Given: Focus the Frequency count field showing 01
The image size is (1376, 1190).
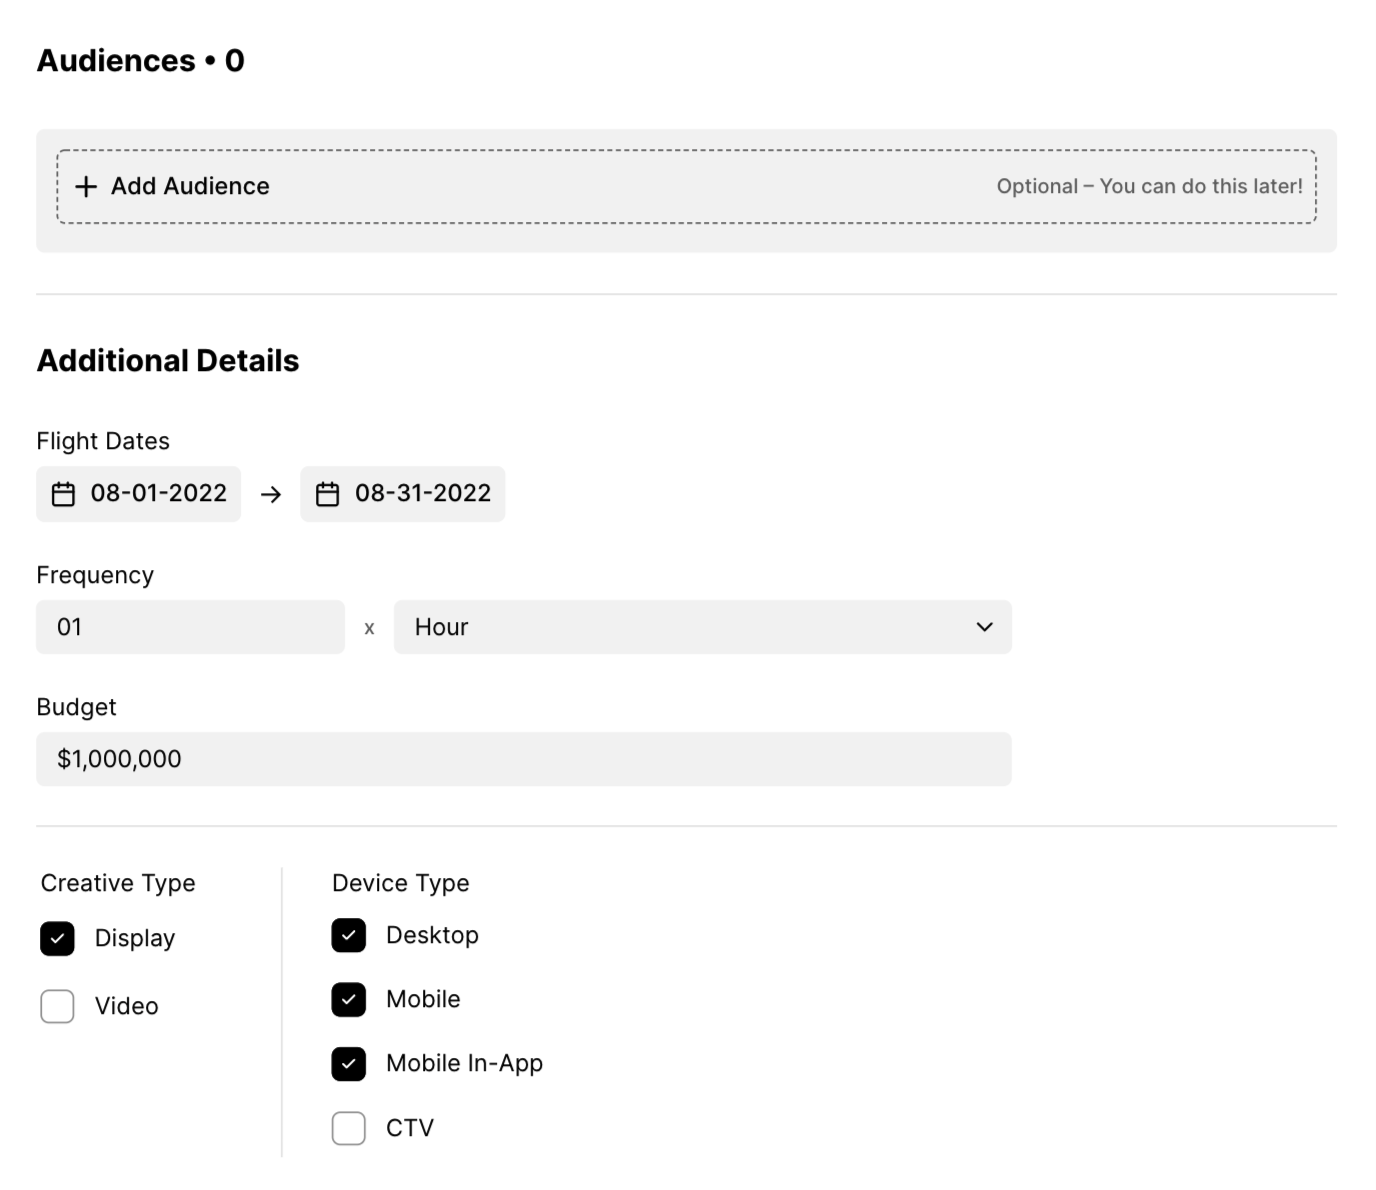Looking at the screenshot, I should [x=190, y=627].
